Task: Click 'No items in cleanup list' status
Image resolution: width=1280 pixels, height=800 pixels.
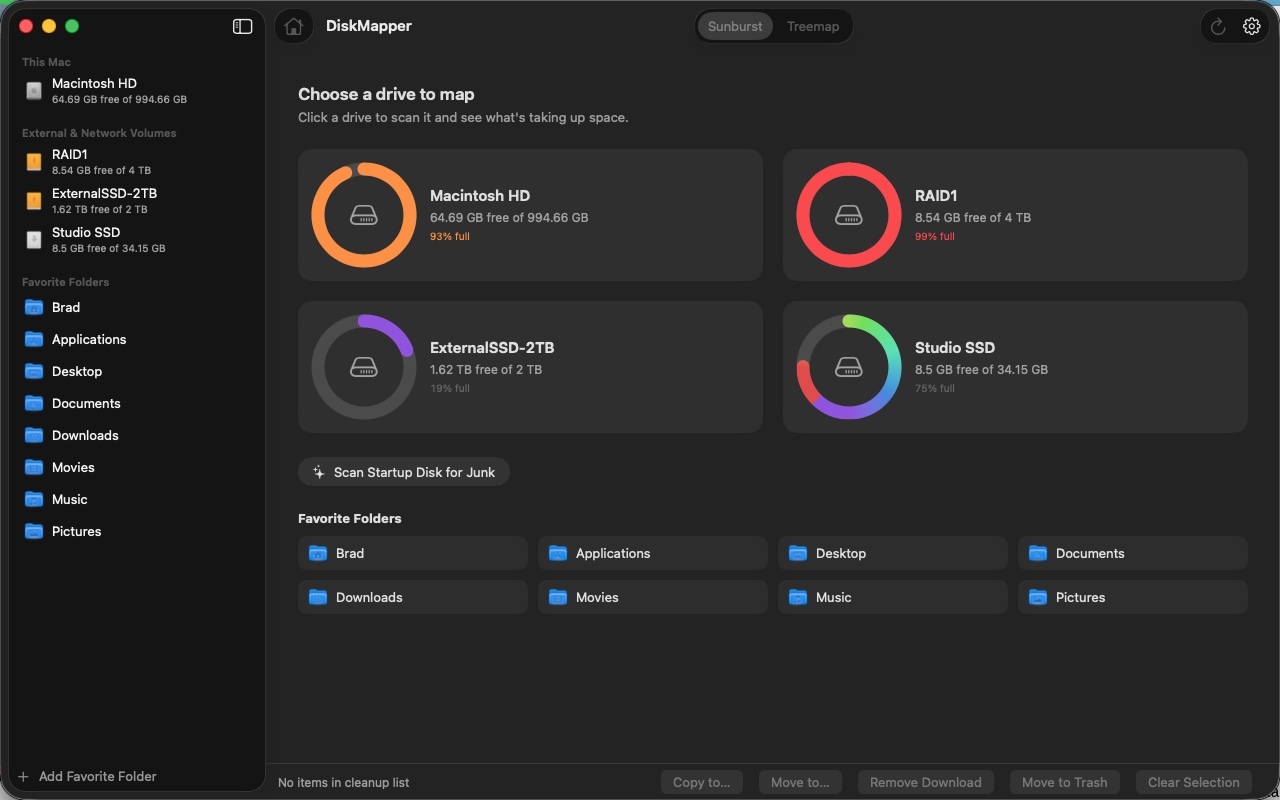Action: (343, 782)
